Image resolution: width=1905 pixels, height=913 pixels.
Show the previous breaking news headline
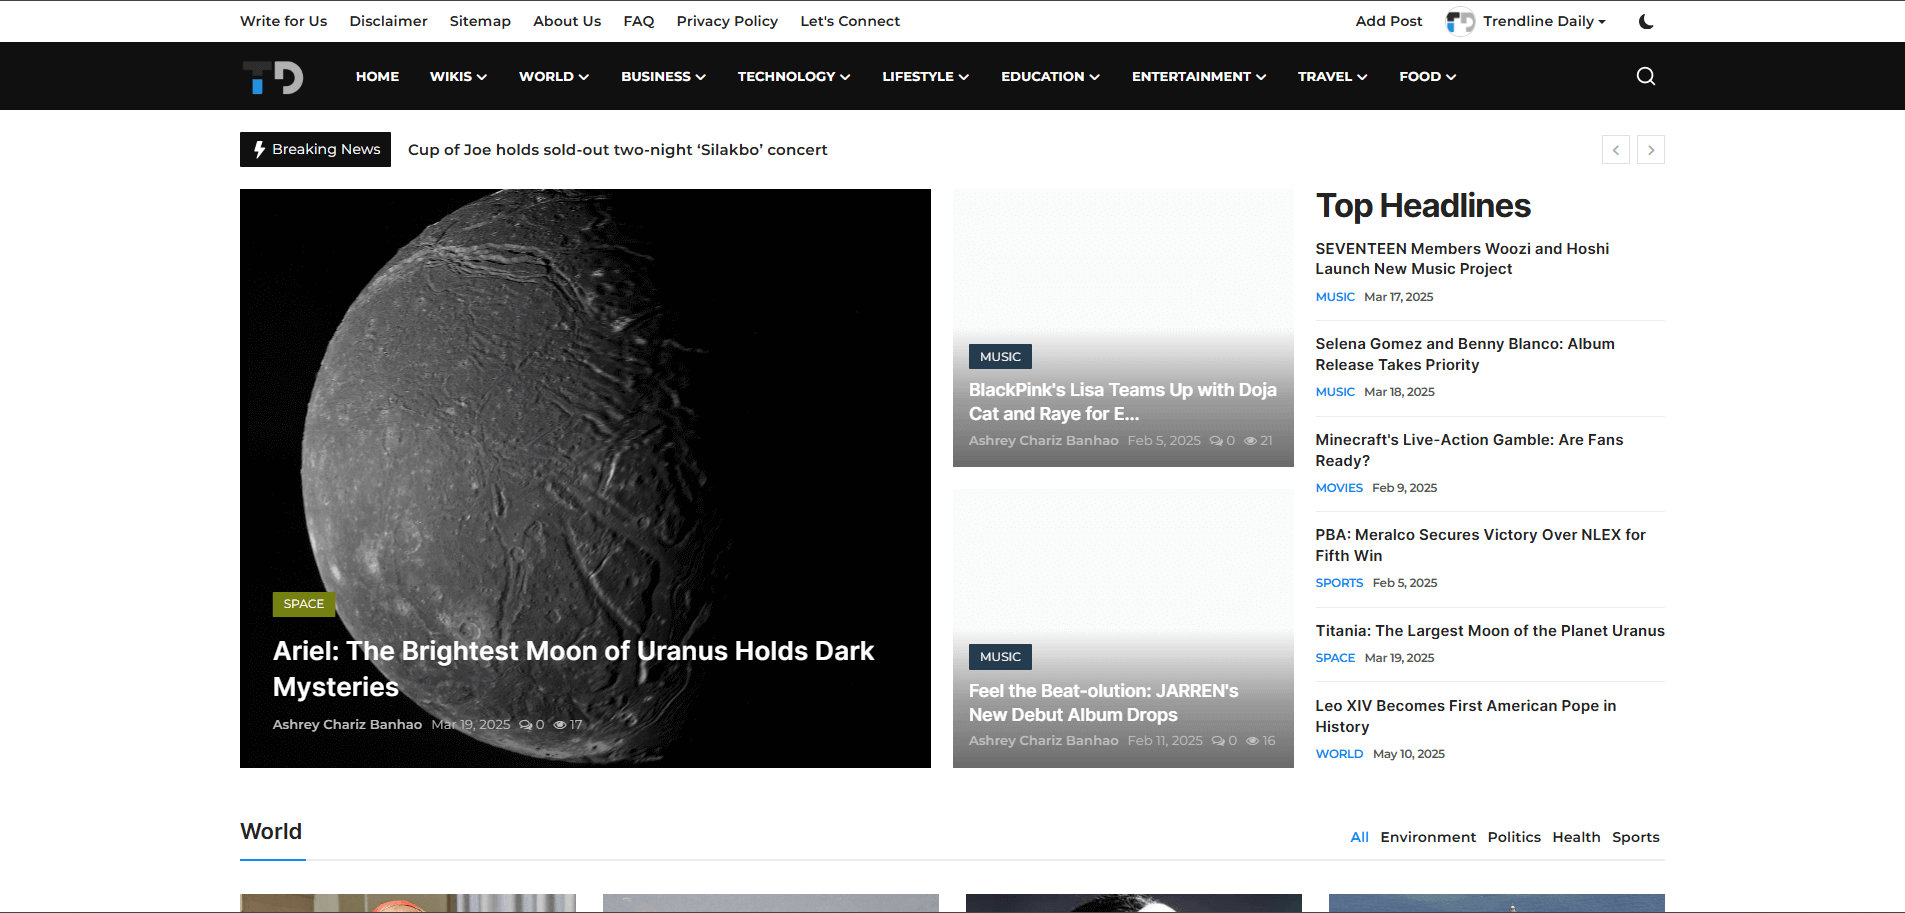coord(1616,149)
